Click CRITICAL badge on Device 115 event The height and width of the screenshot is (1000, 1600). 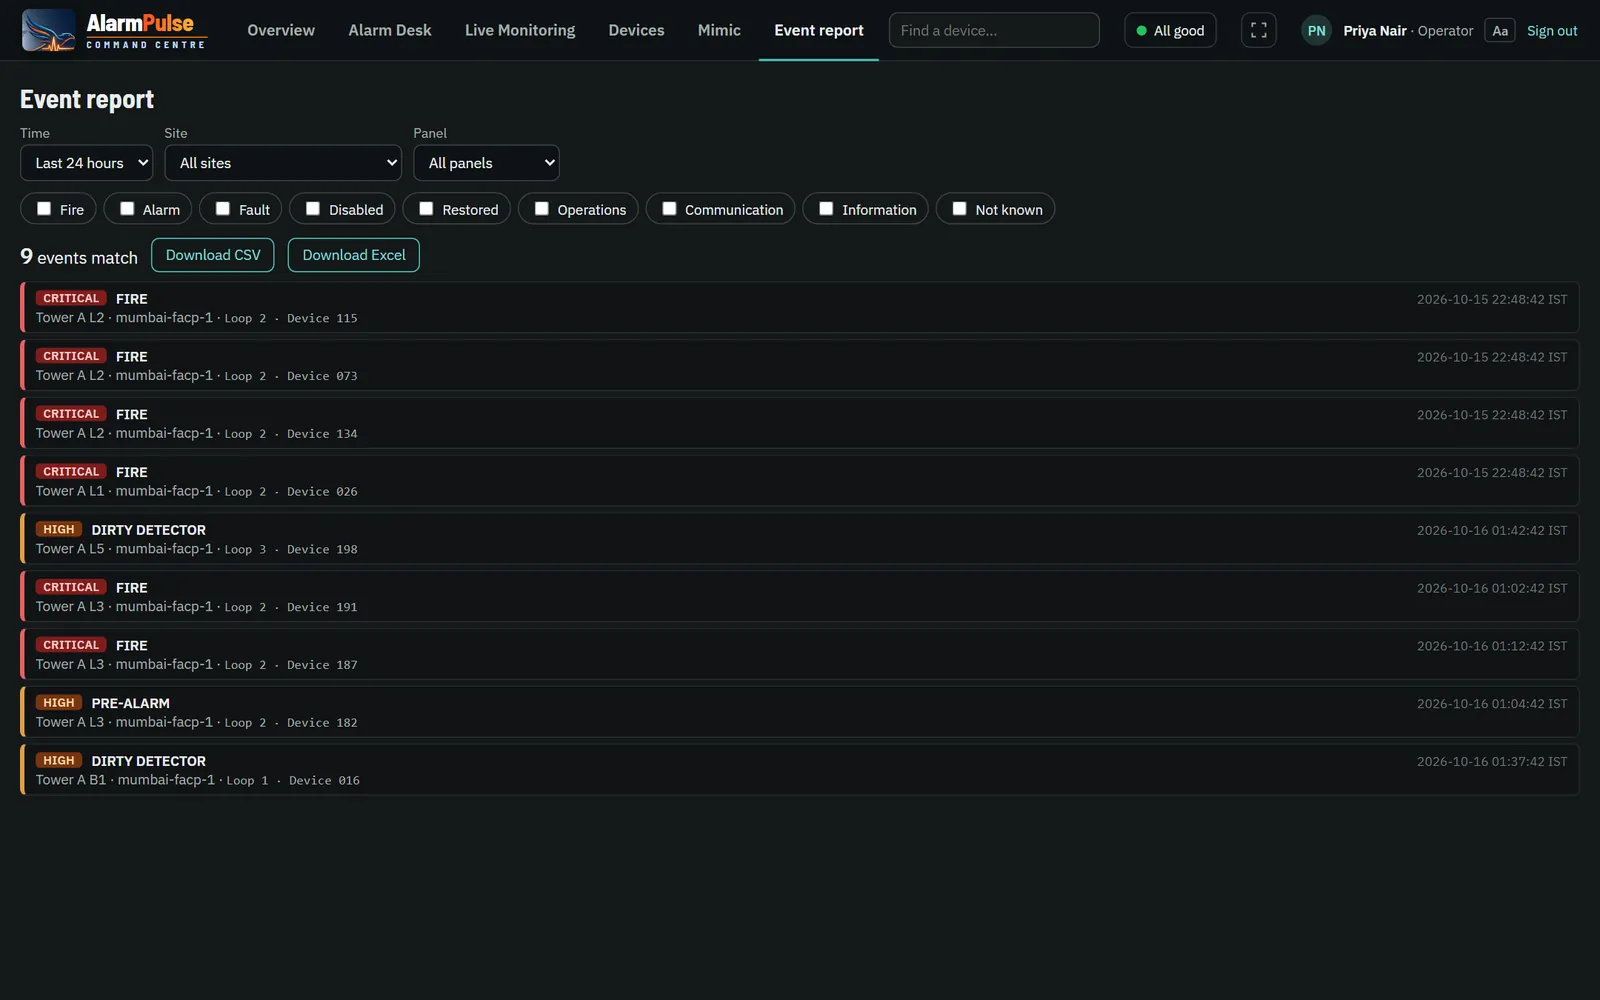tap(71, 298)
